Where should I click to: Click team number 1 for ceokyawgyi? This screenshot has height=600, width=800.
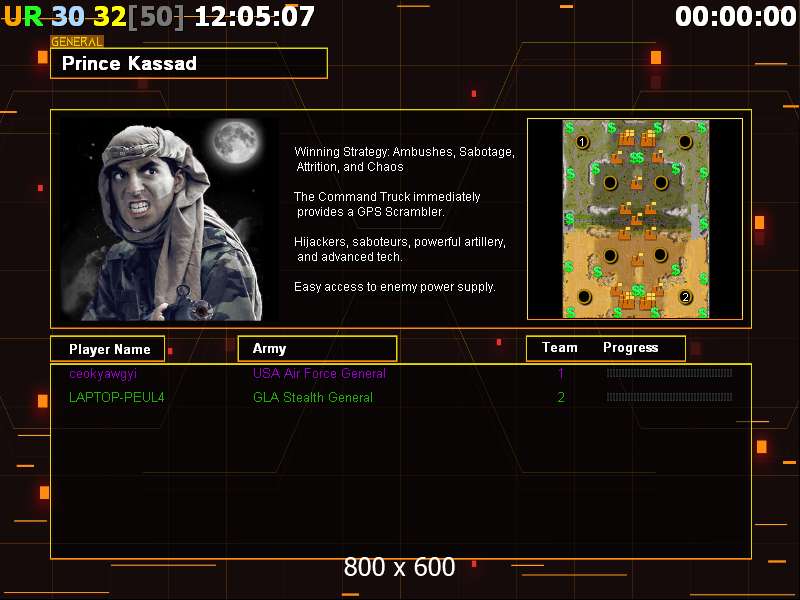[x=561, y=374]
